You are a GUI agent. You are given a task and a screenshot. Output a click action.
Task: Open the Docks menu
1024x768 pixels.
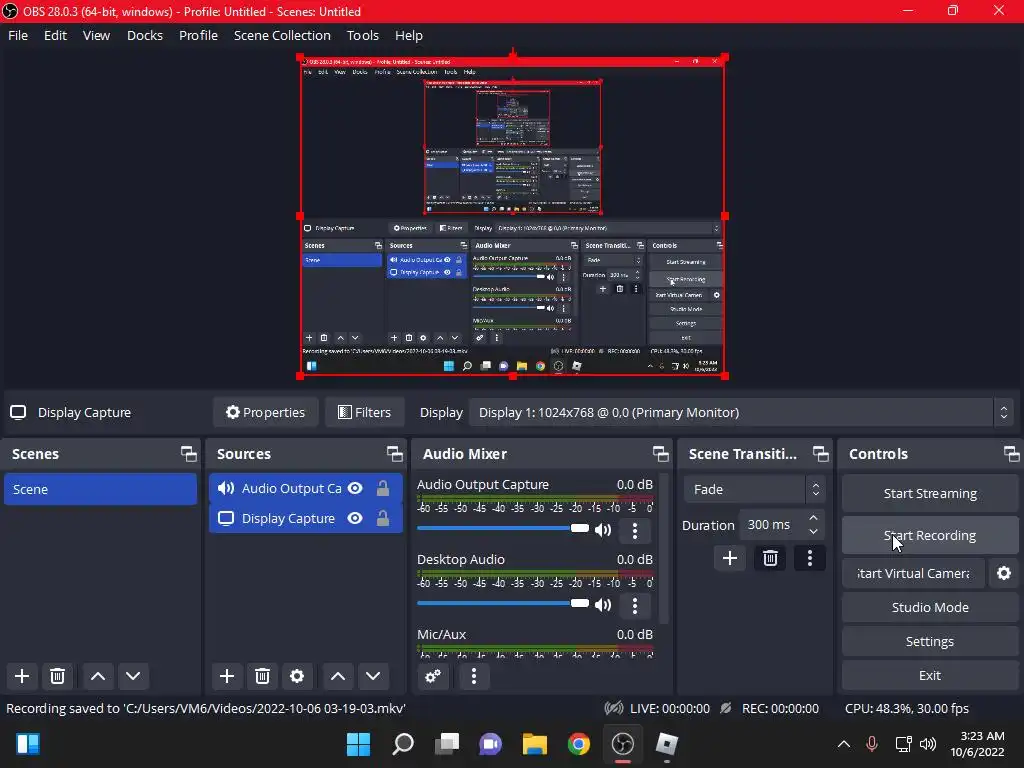(x=144, y=35)
